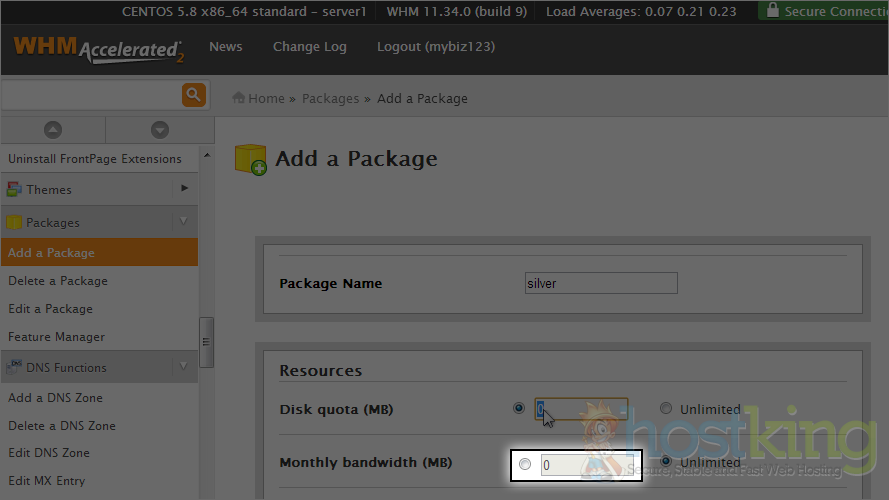The width and height of the screenshot is (889, 500).
Task: Select the Monthly bandwidth custom value radio
Action: 525,464
